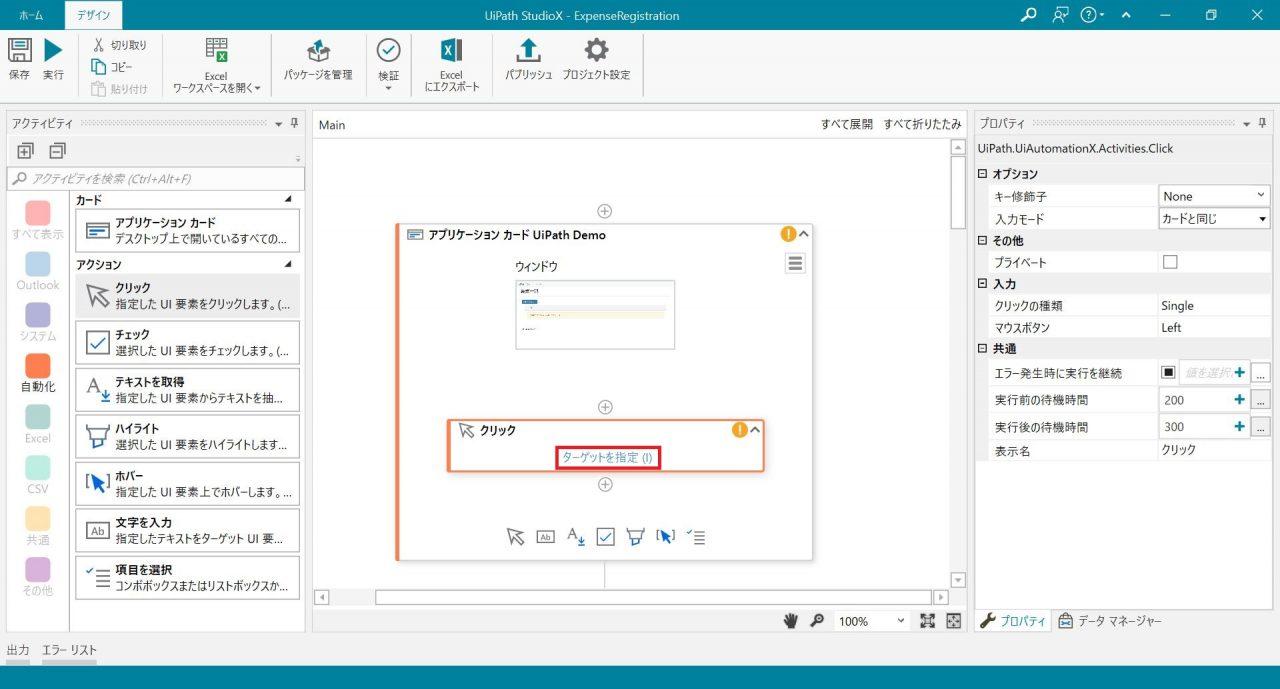Click the magnifier zoom icon in designer footer
The width and height of the screenshot is (1280, 689).
pyautogui.click(x=817, y=621)
